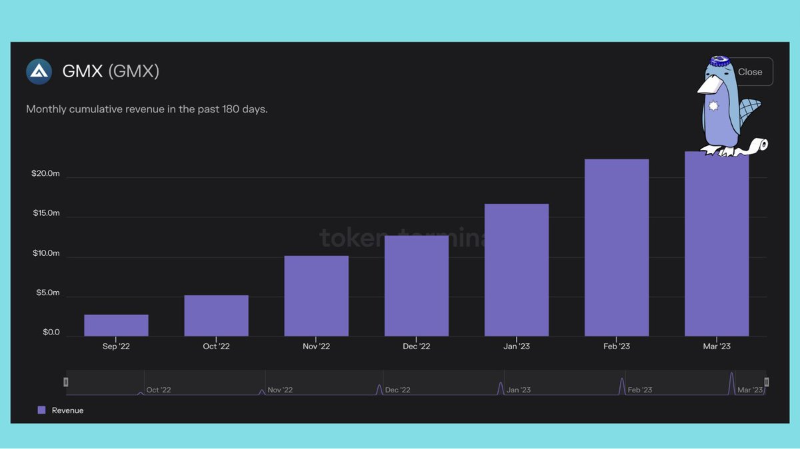
Task: Select the Nov '22 revenue bar
Action: point(316,296)
